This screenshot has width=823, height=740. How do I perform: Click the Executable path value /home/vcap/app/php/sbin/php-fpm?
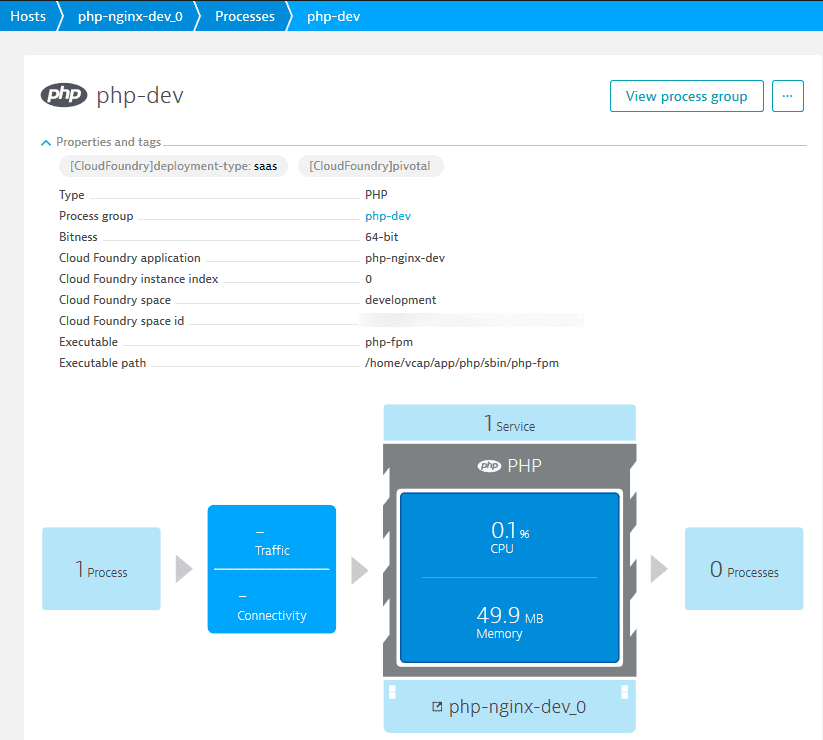point(462,363)
